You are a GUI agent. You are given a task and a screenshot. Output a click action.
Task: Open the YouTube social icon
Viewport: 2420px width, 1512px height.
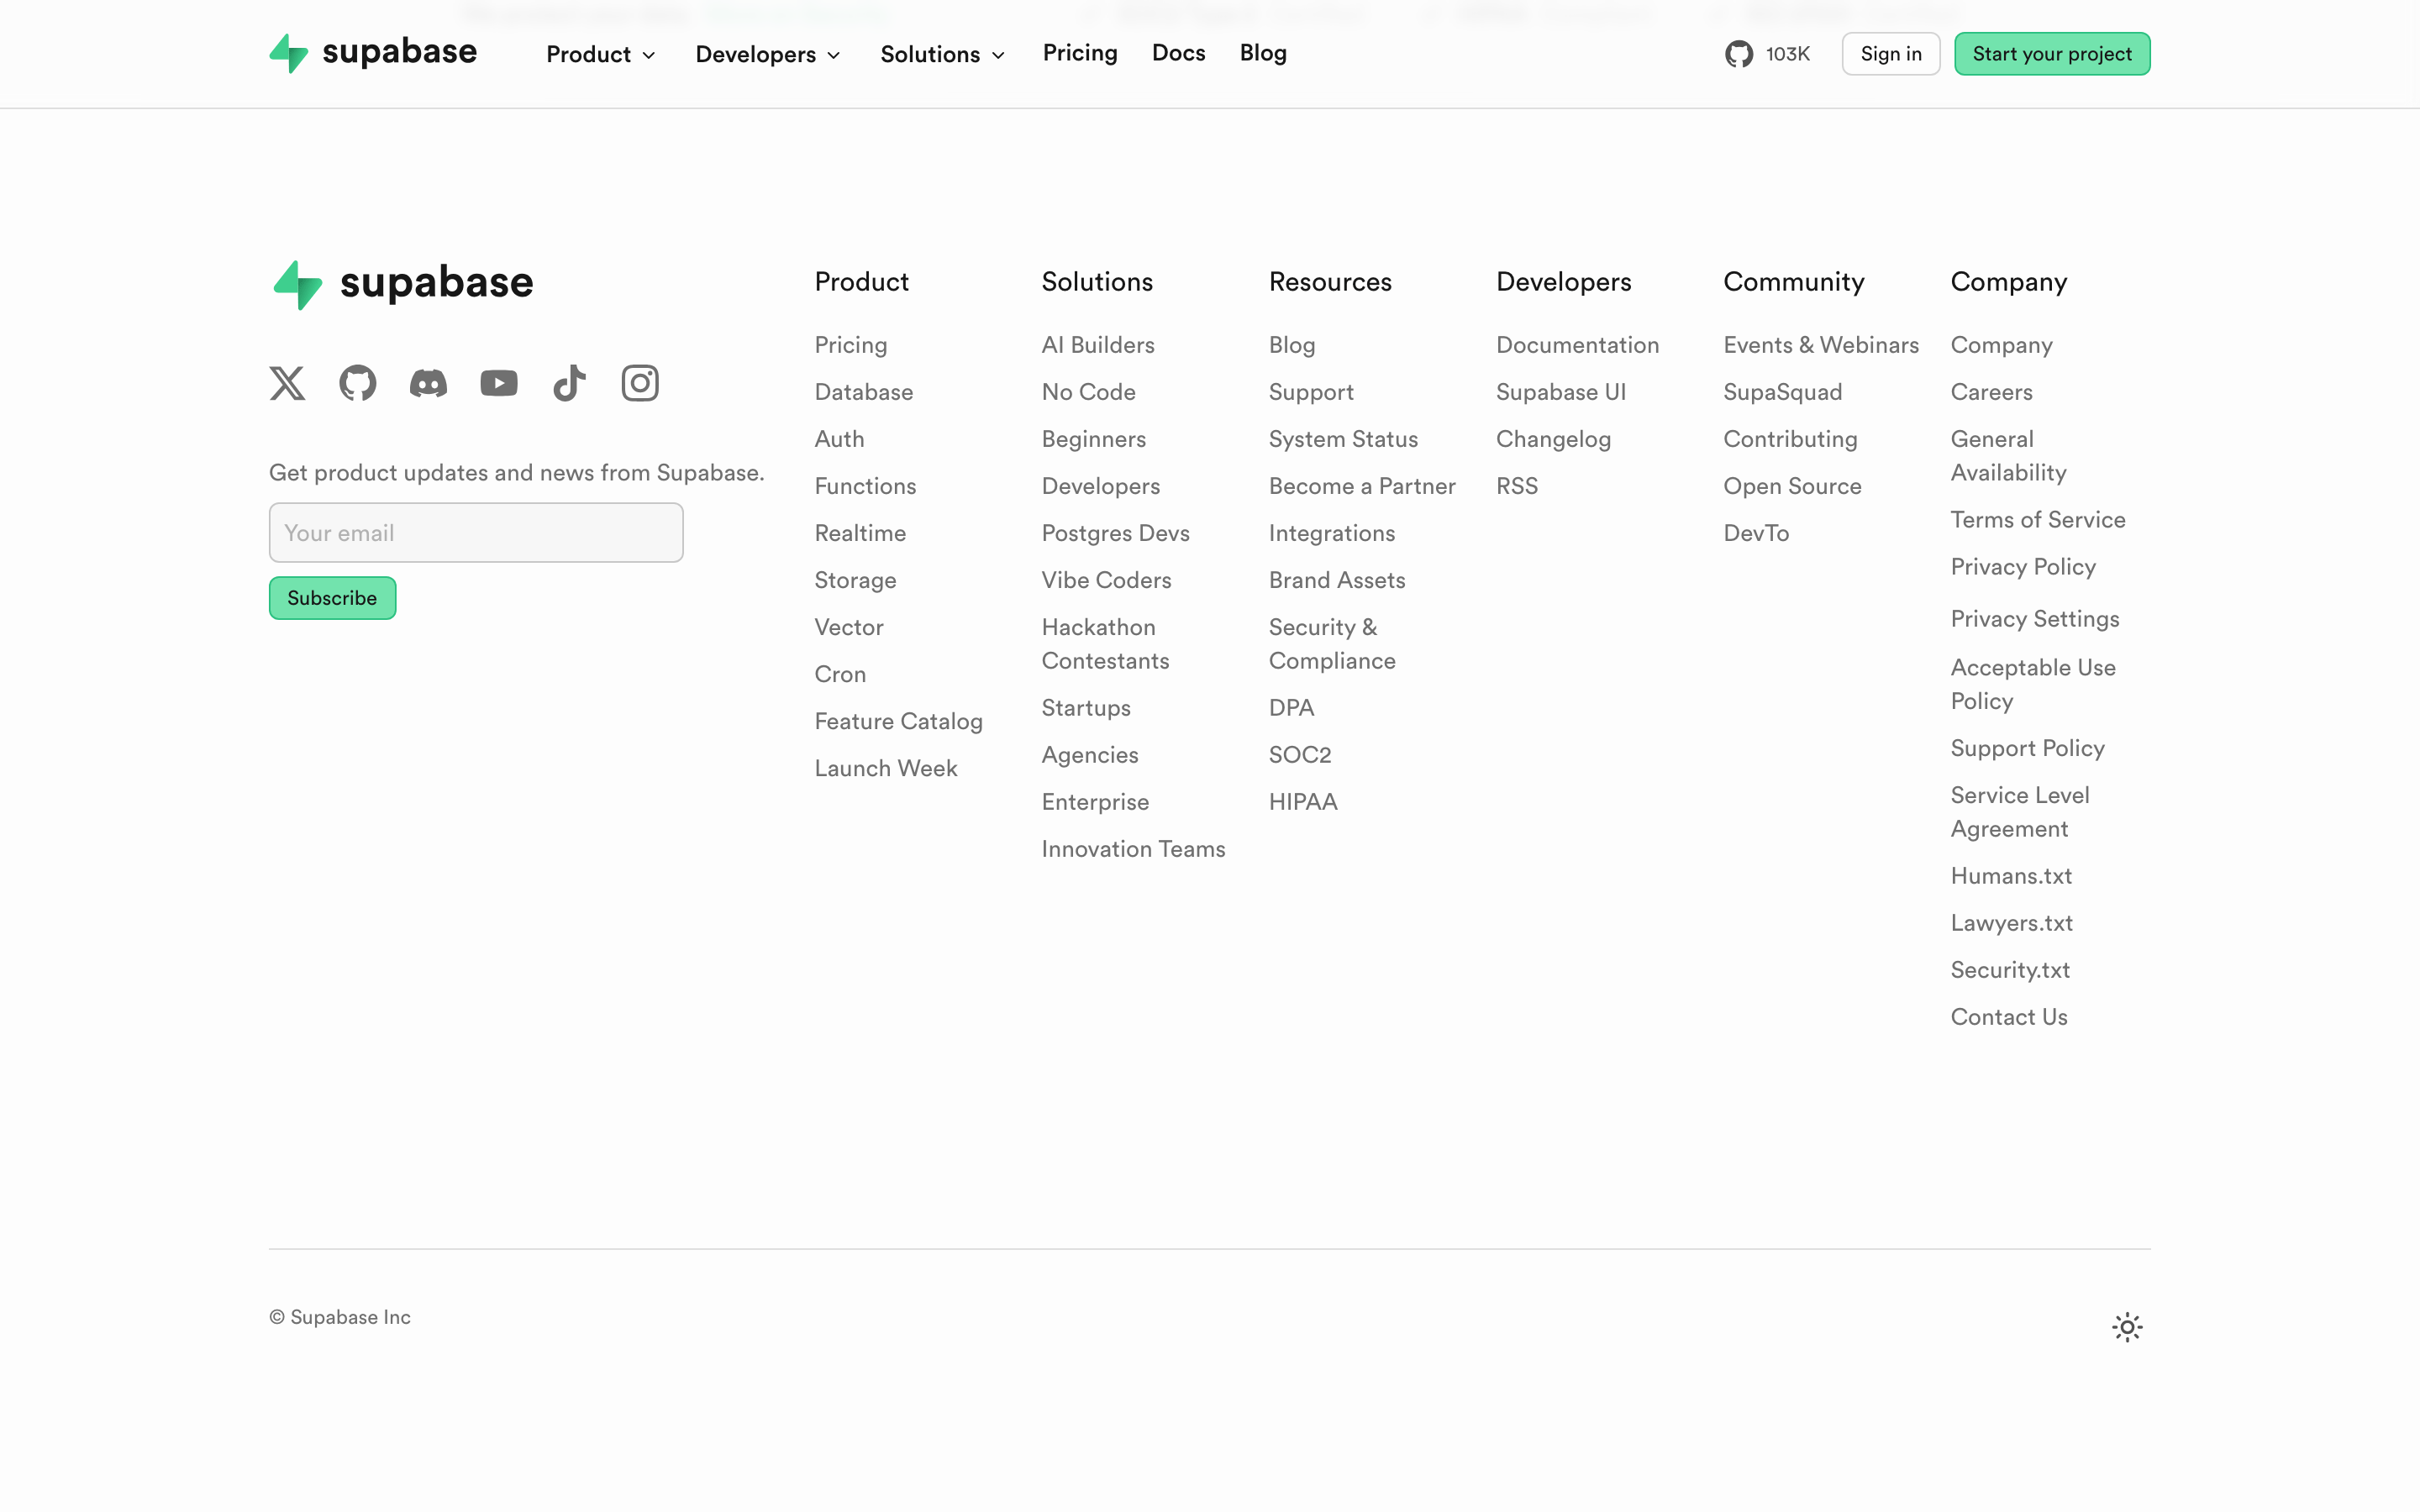click(499, 383)
